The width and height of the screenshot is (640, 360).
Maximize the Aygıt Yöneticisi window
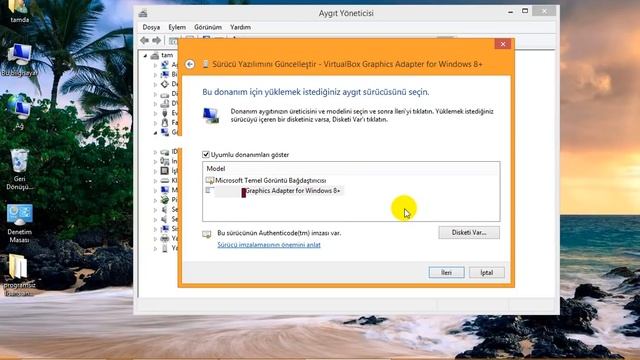click(x=525, y=11)
